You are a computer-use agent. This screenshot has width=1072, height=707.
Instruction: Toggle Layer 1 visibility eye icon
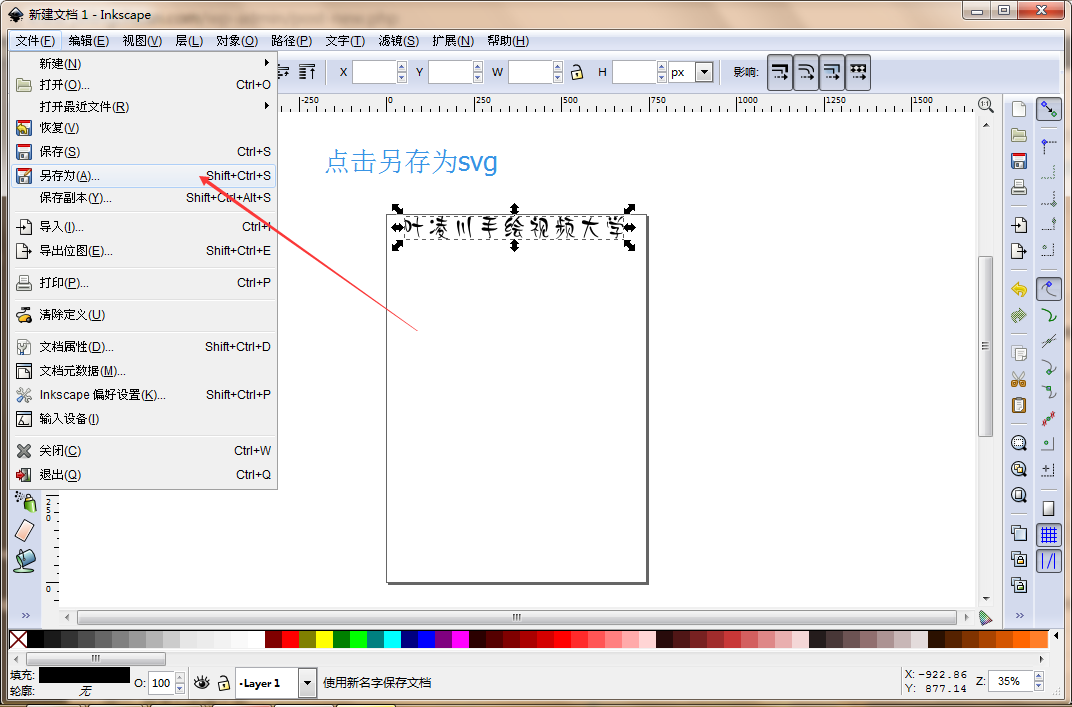(x=202, y=683)
